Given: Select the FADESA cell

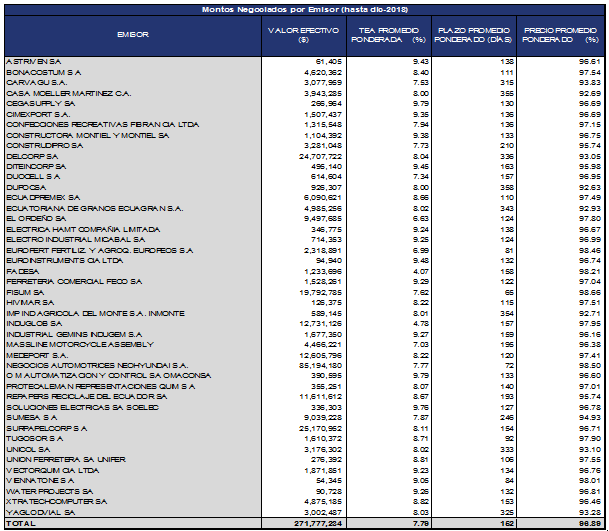Looking at the screenshot, I should tap(23, 272).
